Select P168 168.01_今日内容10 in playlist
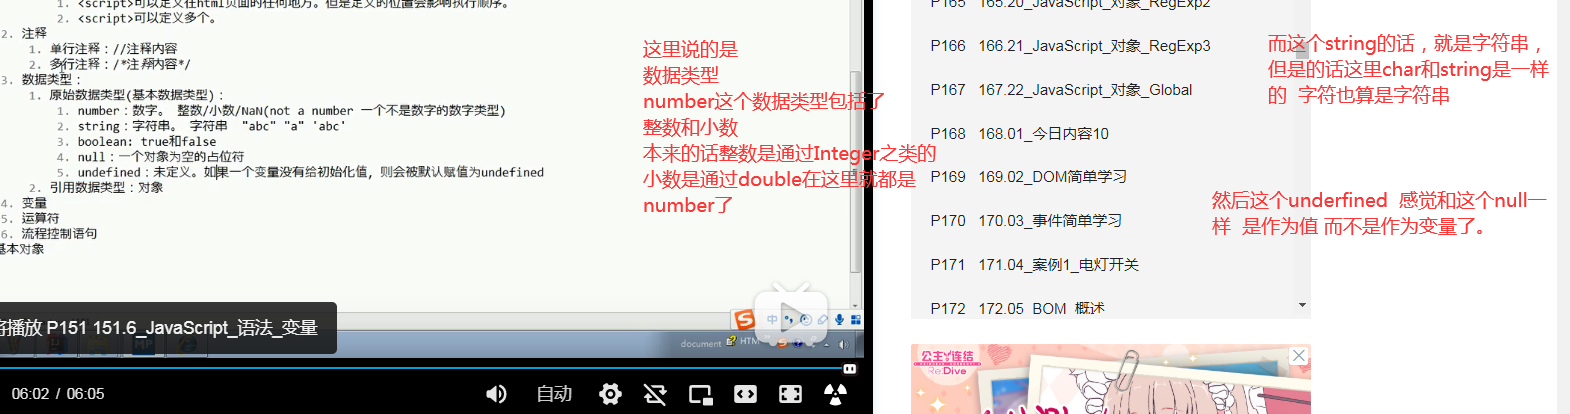1570x414 pixels. 1019,134
